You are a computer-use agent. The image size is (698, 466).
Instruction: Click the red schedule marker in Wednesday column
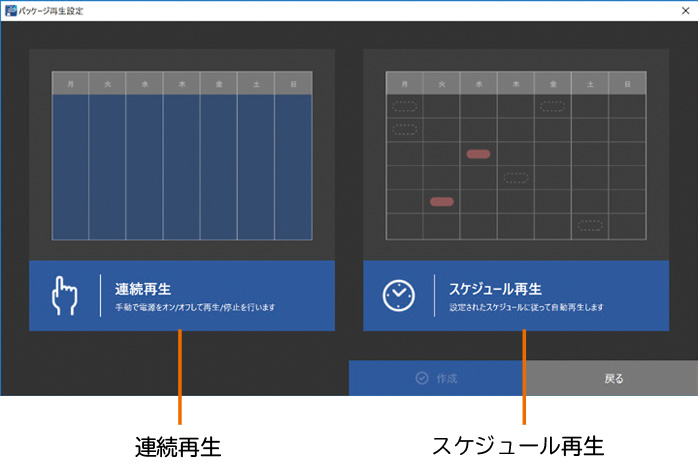click(479, 154)
